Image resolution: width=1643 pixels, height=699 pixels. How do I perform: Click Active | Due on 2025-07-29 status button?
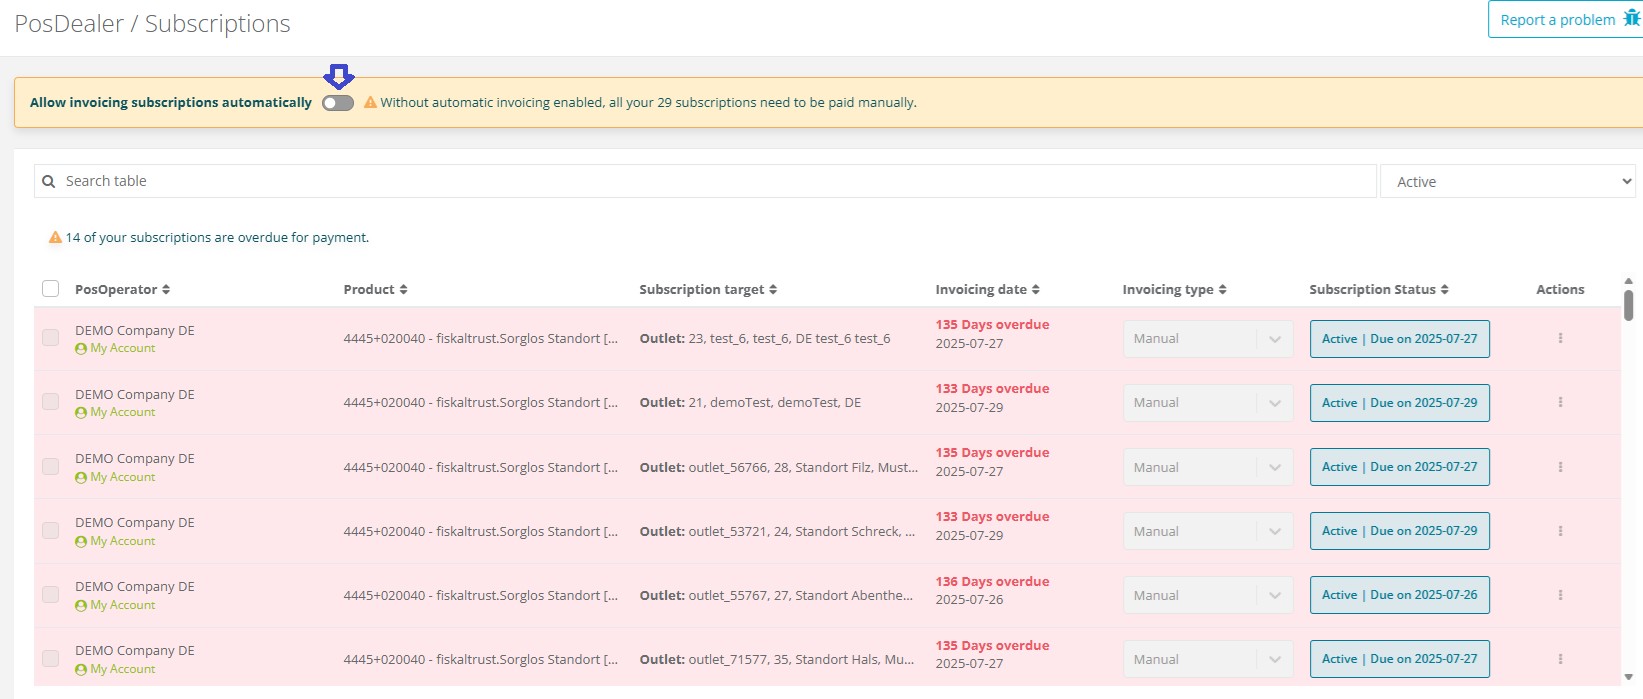point(1399,403)
